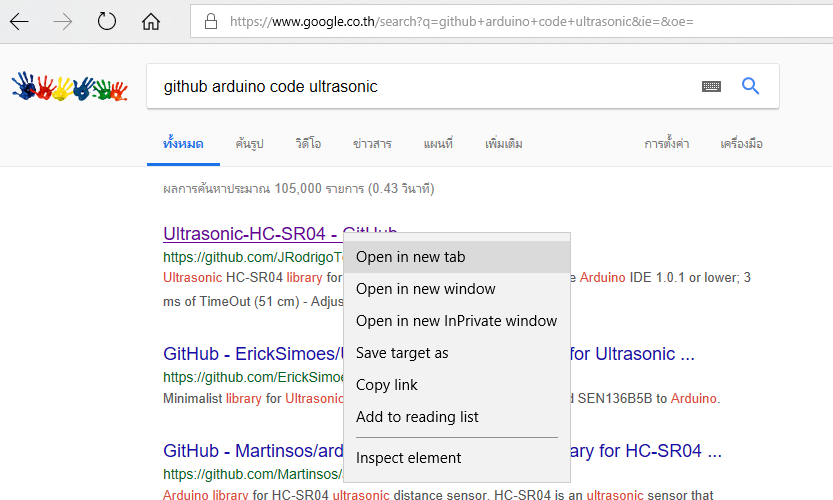Click the result count text 105,000 รายการ

click(x=319, y=189)
